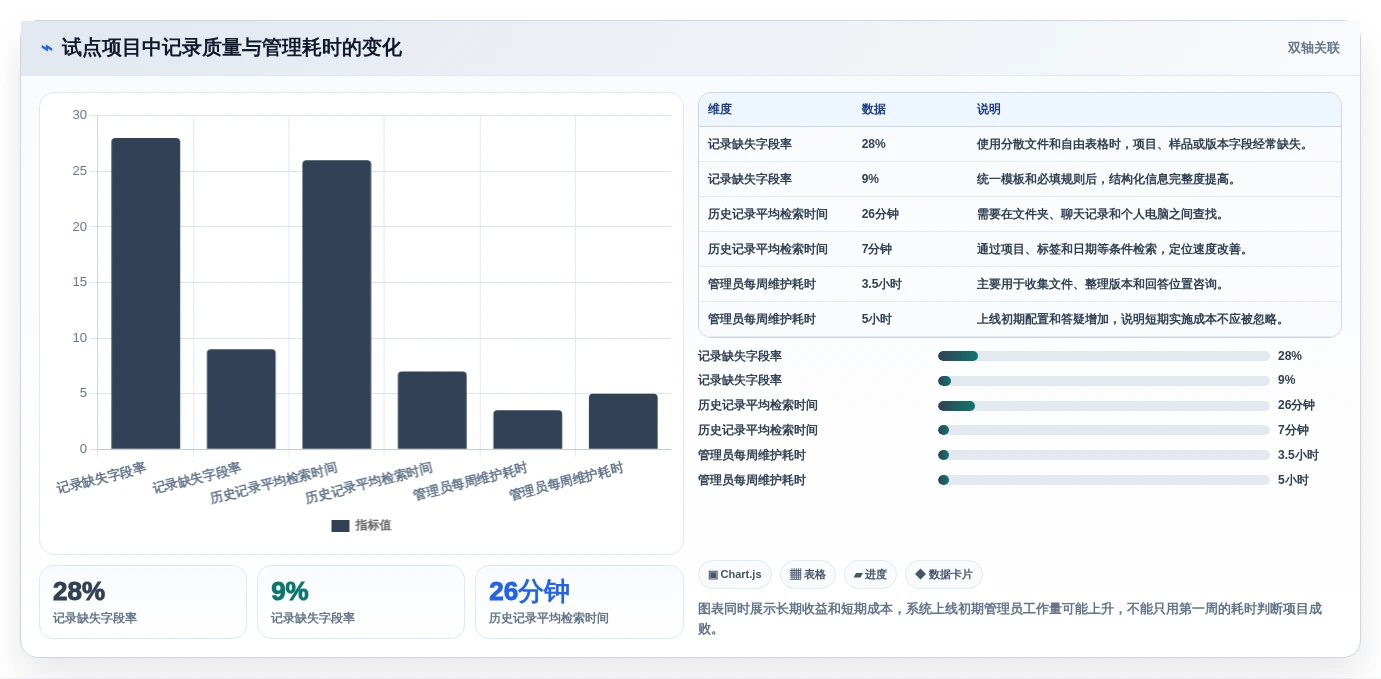Click the 进度 tag chip
The image size is (1381, 679).
870,574
